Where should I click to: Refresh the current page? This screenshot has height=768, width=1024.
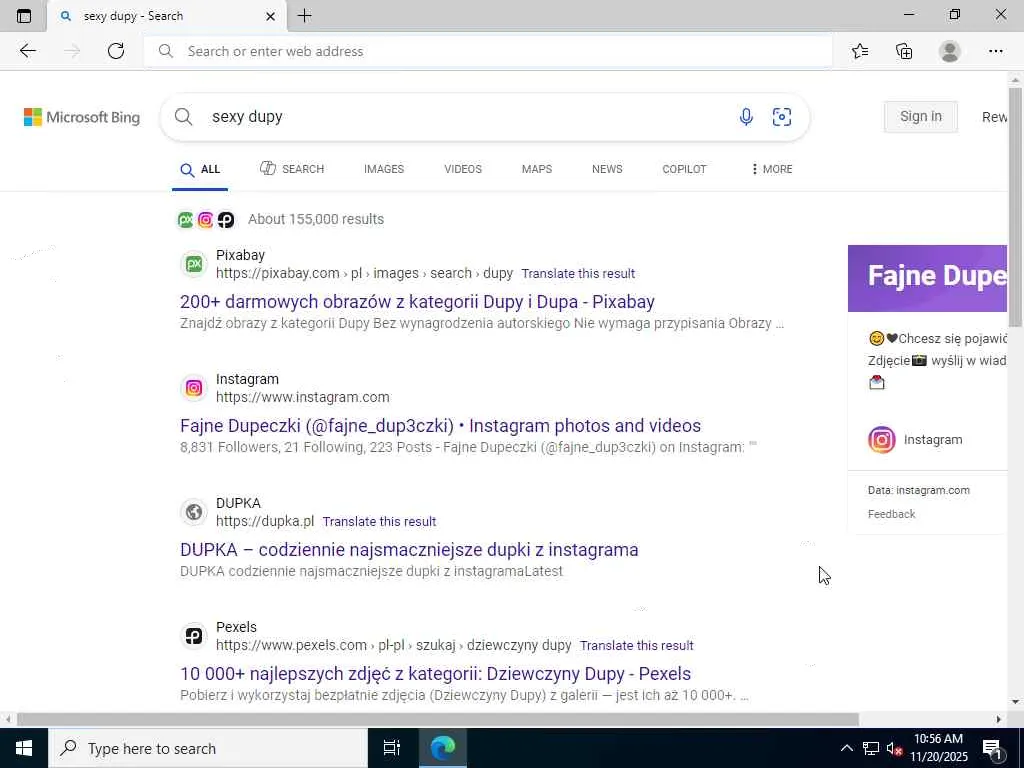pyautogui.click(x=116, y=51)
